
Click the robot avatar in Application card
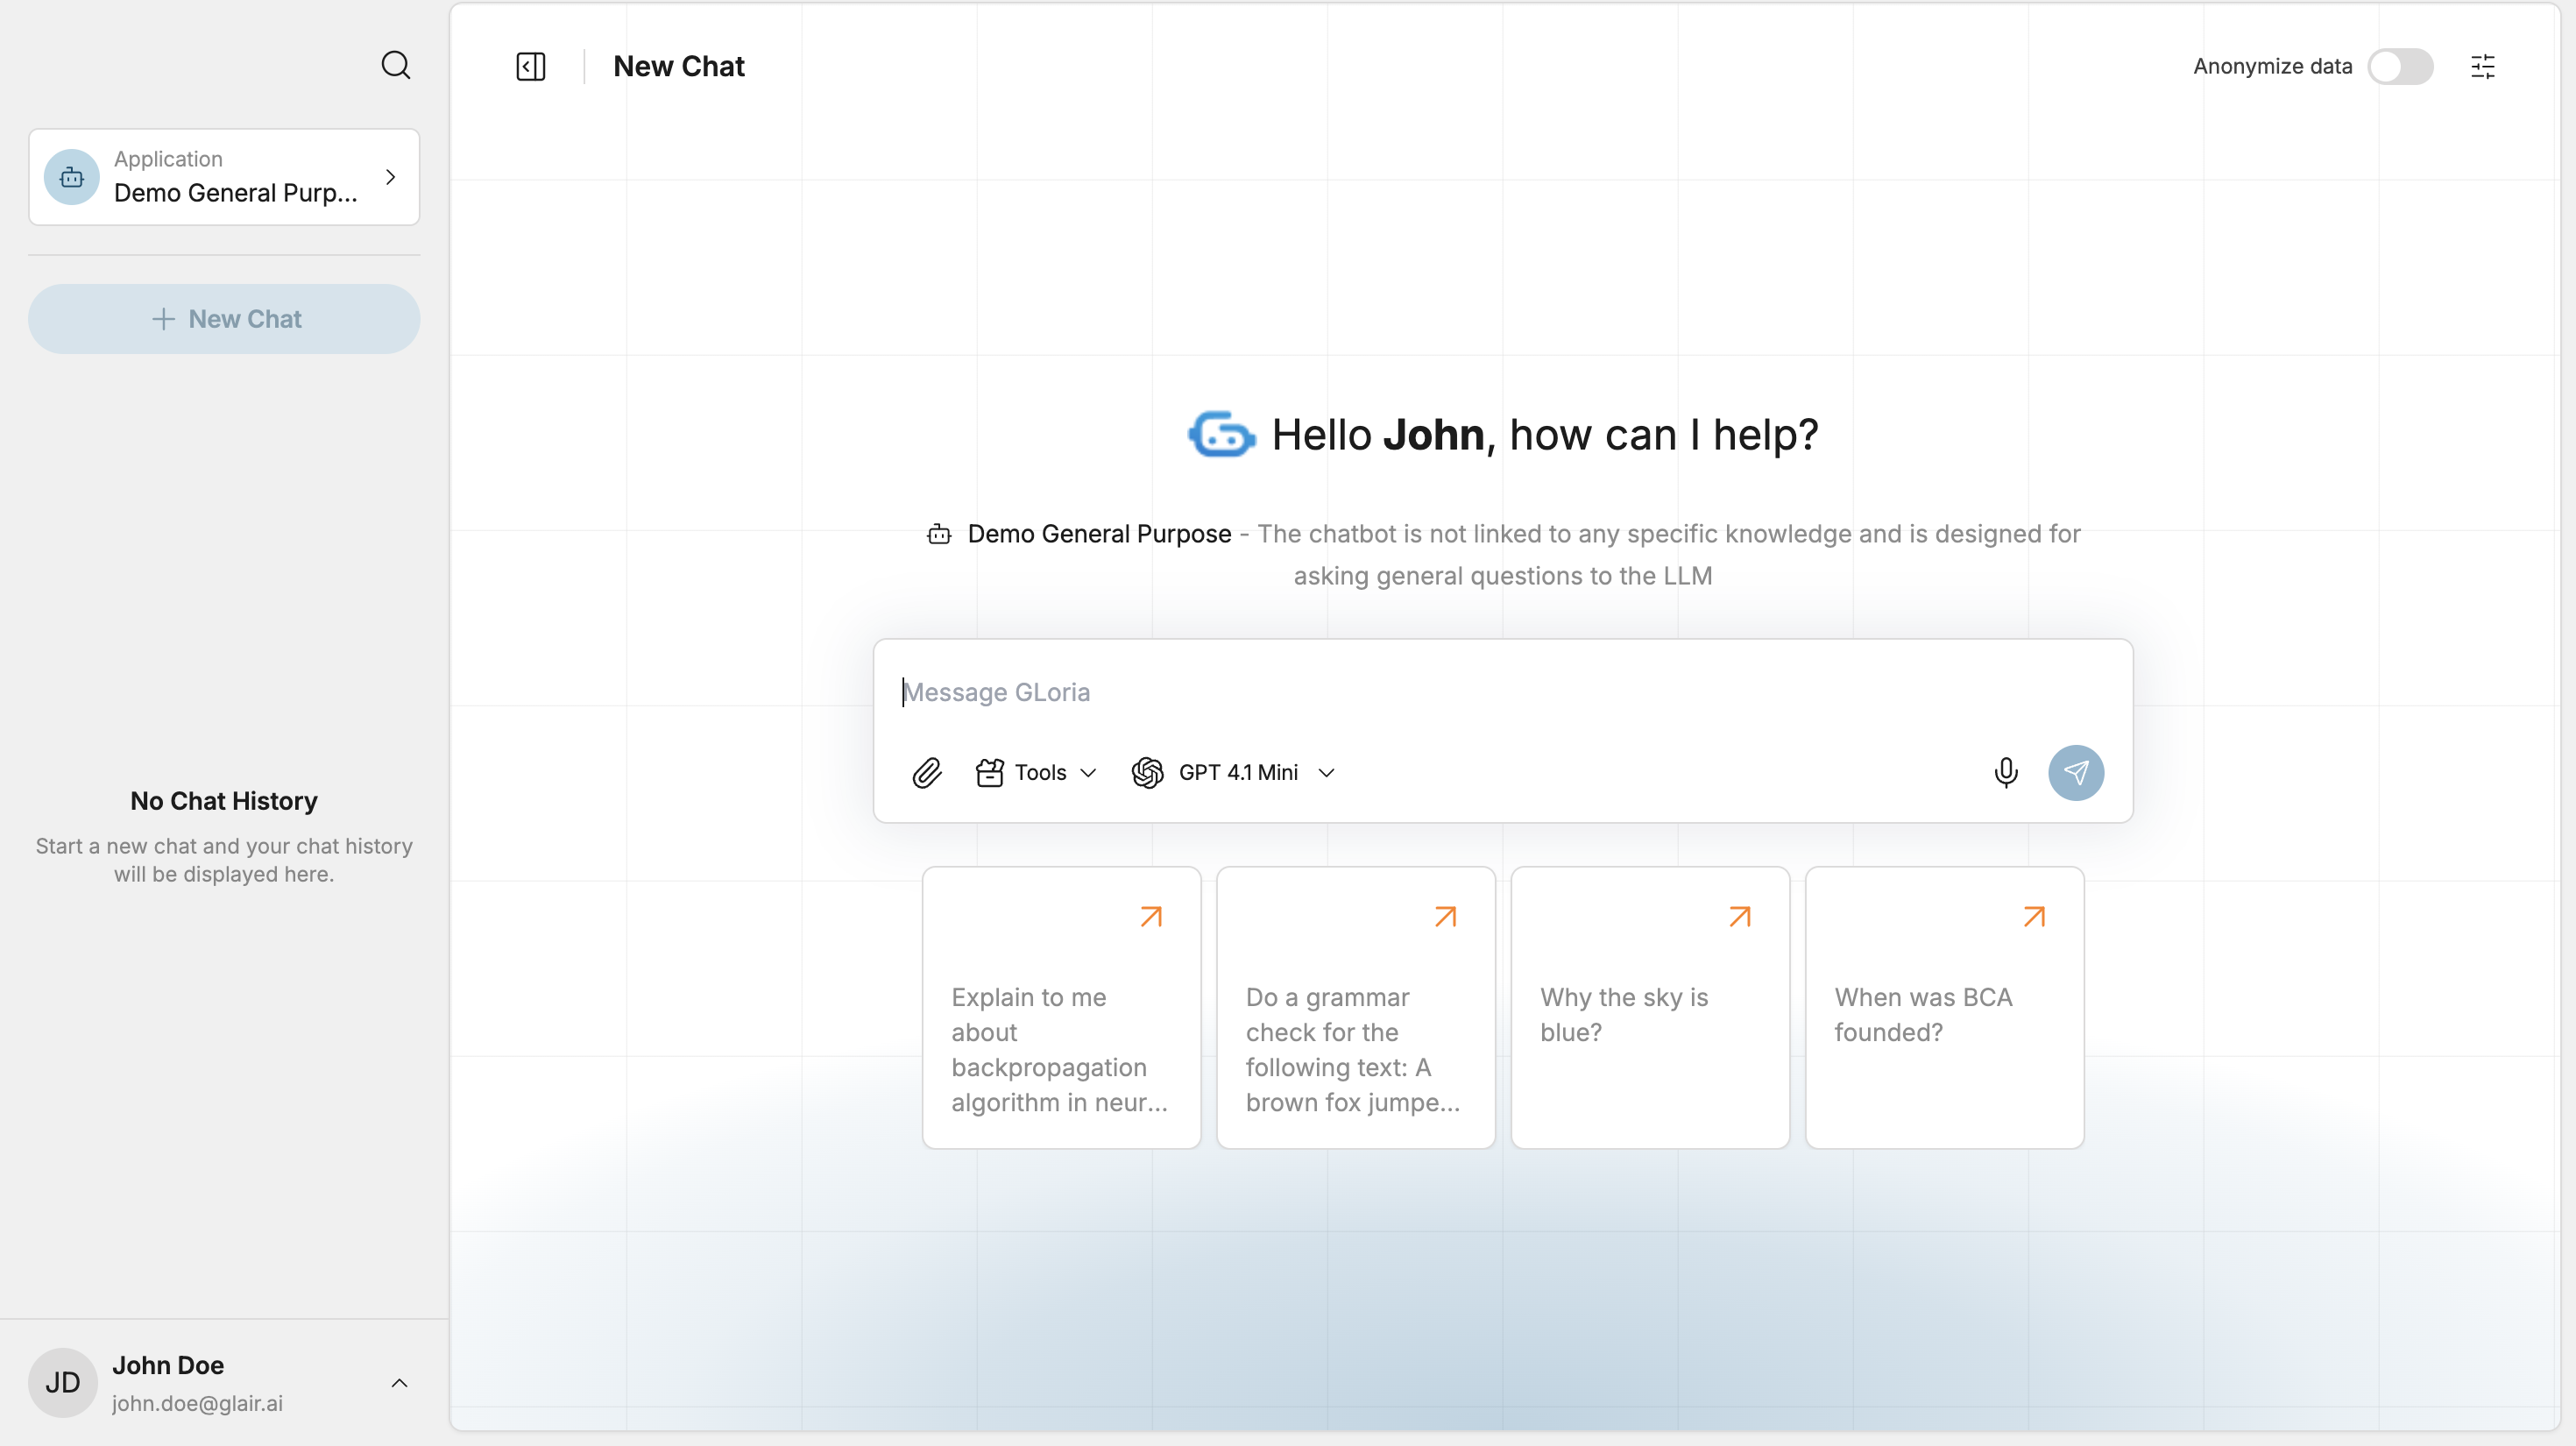point(72,178)
